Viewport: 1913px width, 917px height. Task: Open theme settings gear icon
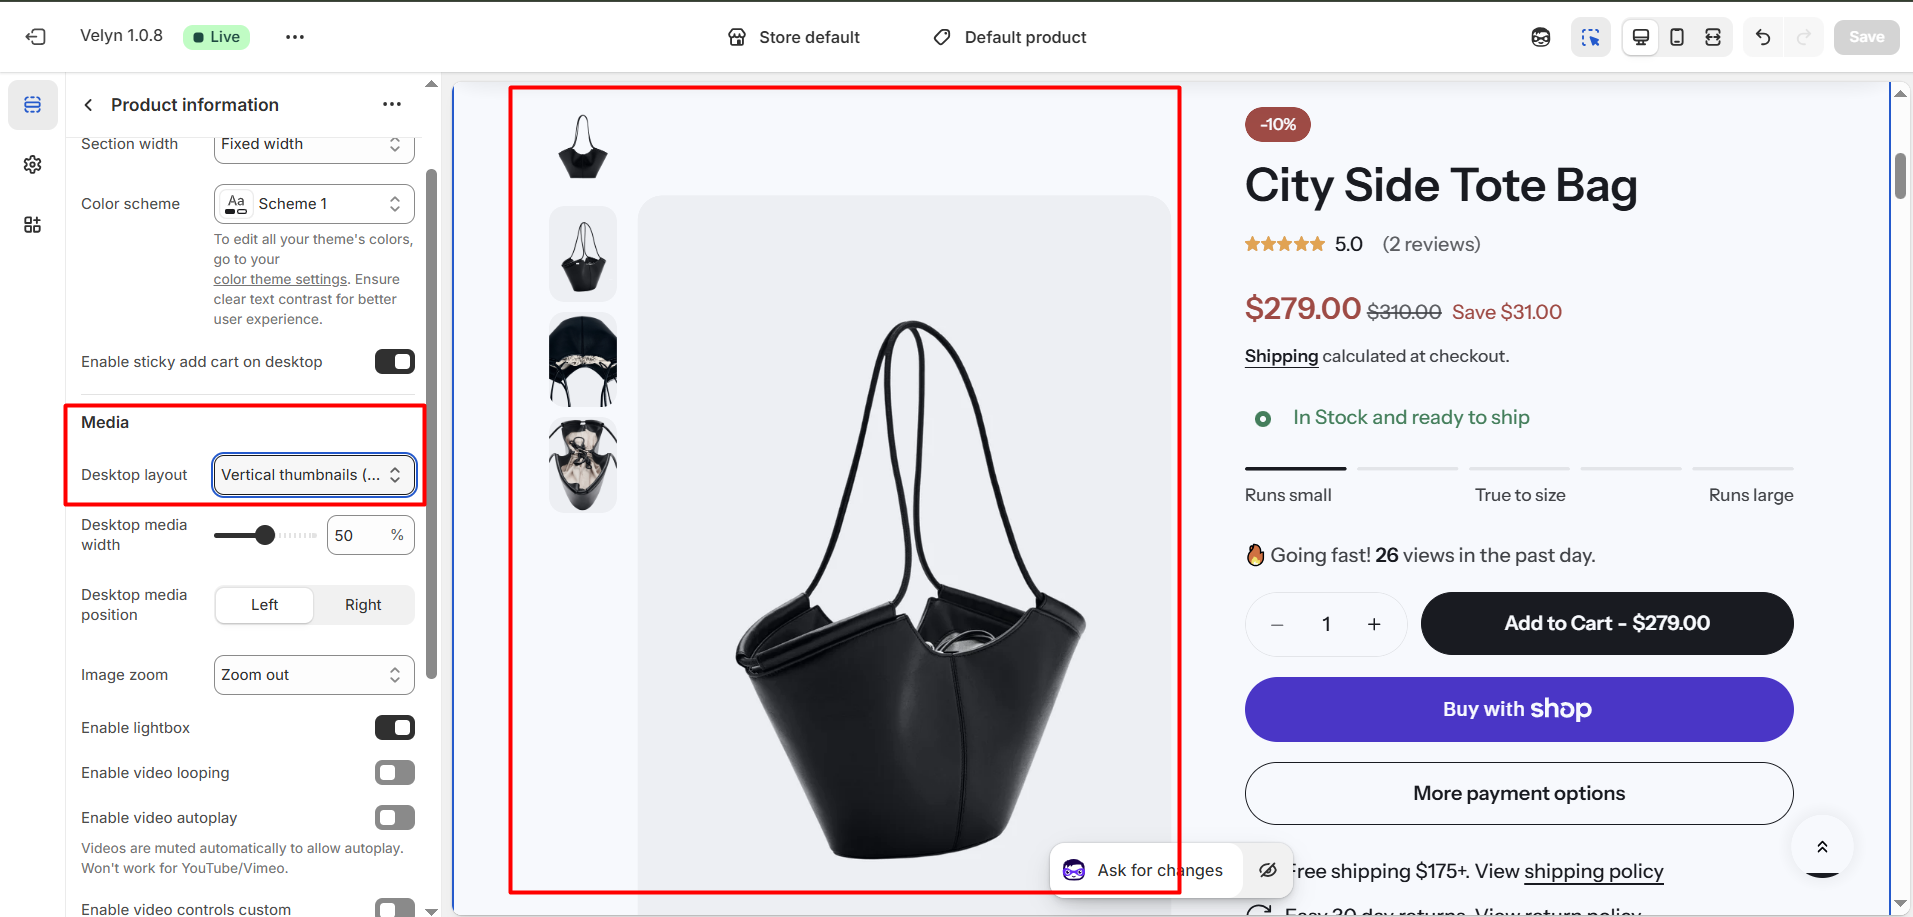(x=33, y=164)
